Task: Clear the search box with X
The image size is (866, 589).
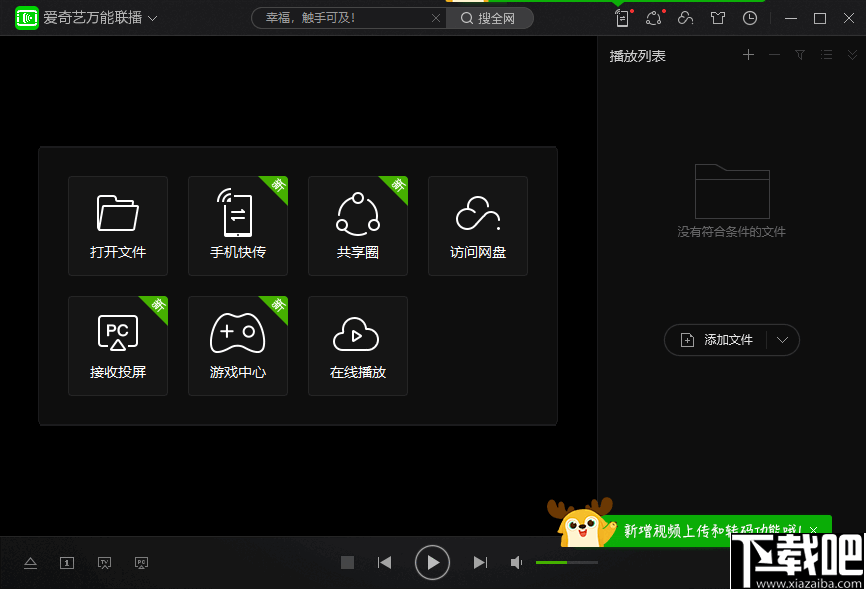Action: click(436, 18)
